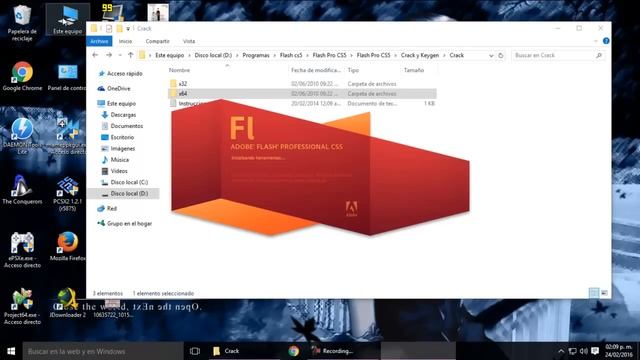
Task: Open the Archivo tab in Explorer
Action: [x=99, y=41]
